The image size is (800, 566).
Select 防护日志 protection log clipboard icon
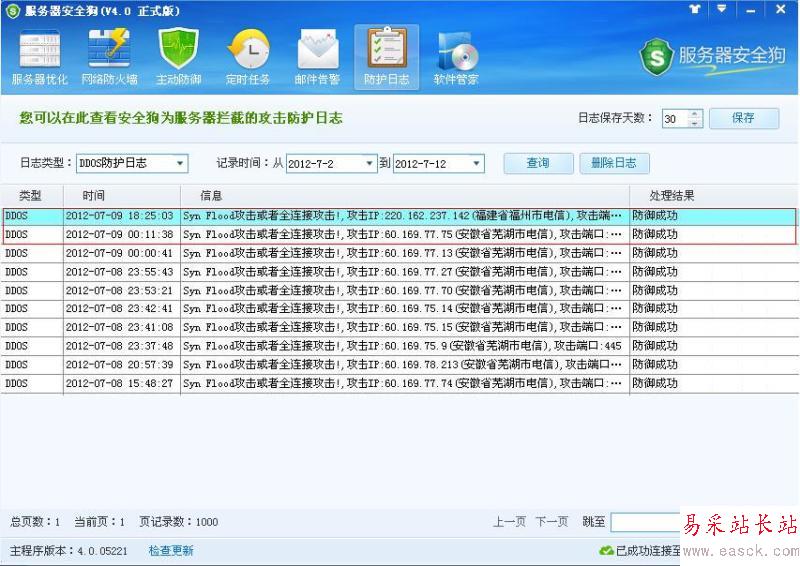(387, 57)
